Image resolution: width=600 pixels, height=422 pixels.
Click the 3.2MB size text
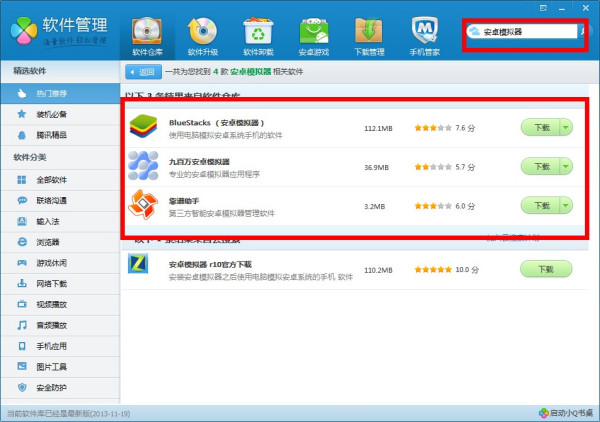[x=375, y=206]
